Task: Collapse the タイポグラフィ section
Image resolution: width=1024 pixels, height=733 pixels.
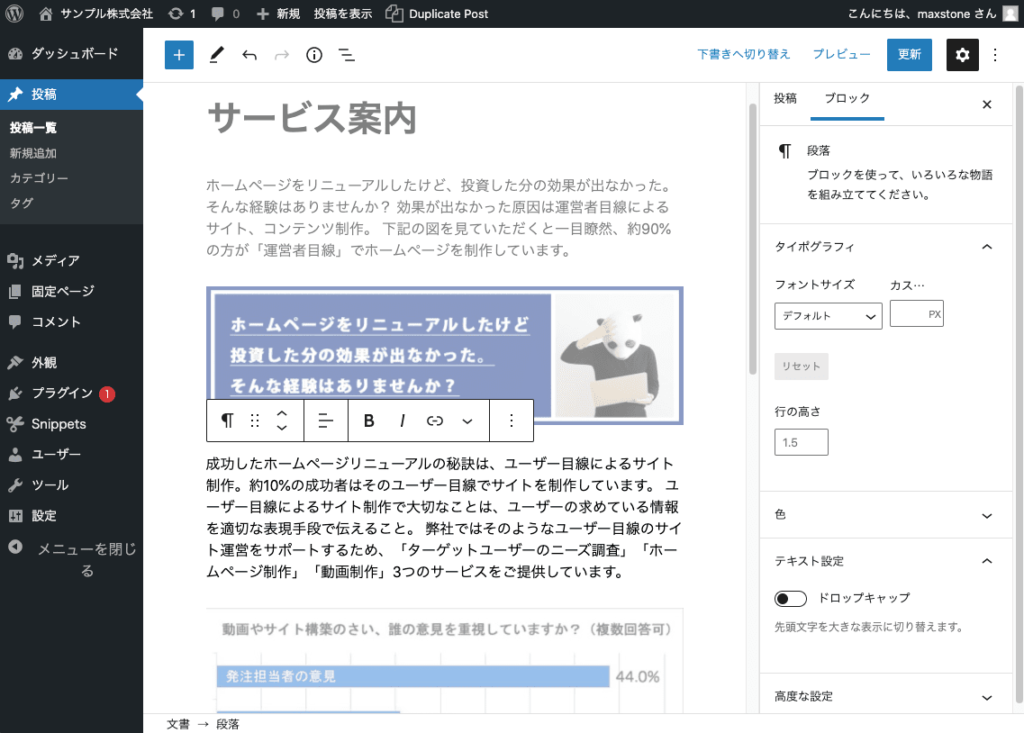Action: tap(987, 246)
